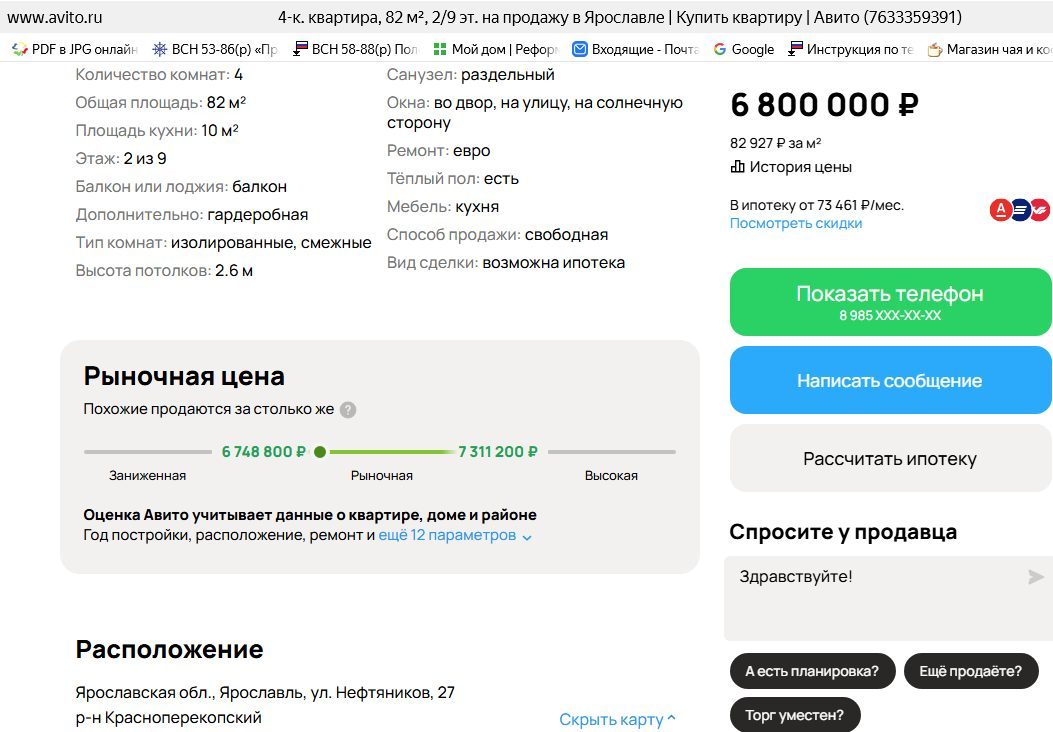Viewport: 1053px width, 732px height.
Task: Click the Здравствуйте message input field
Action: tap(888, 598)
